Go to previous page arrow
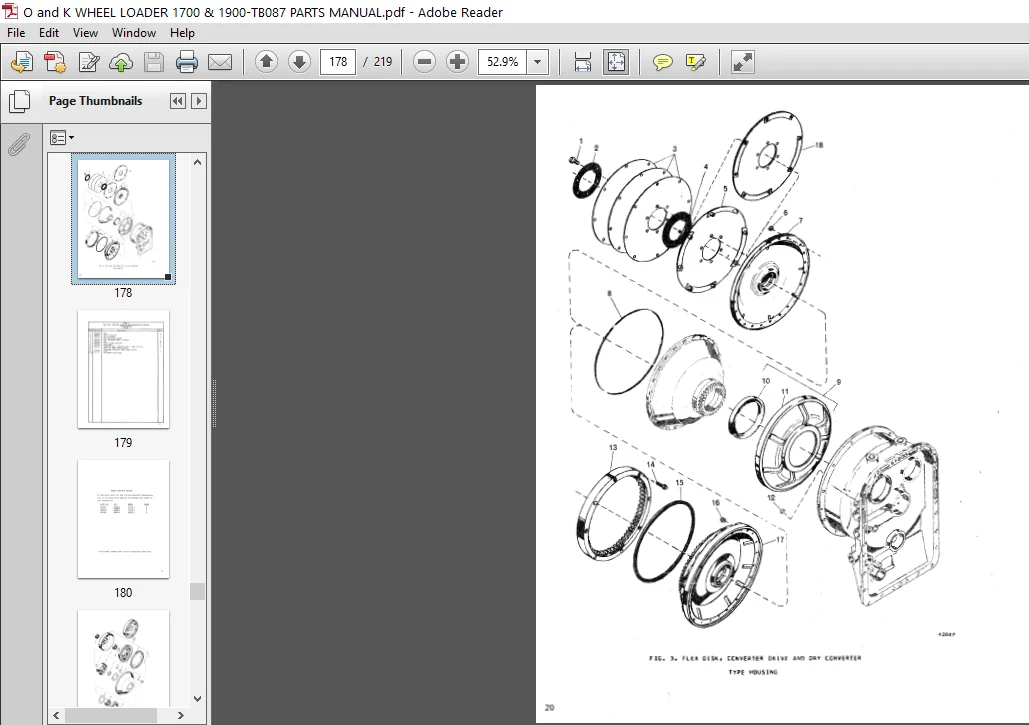The image size is (1029, 725). [x=266, y=62]
